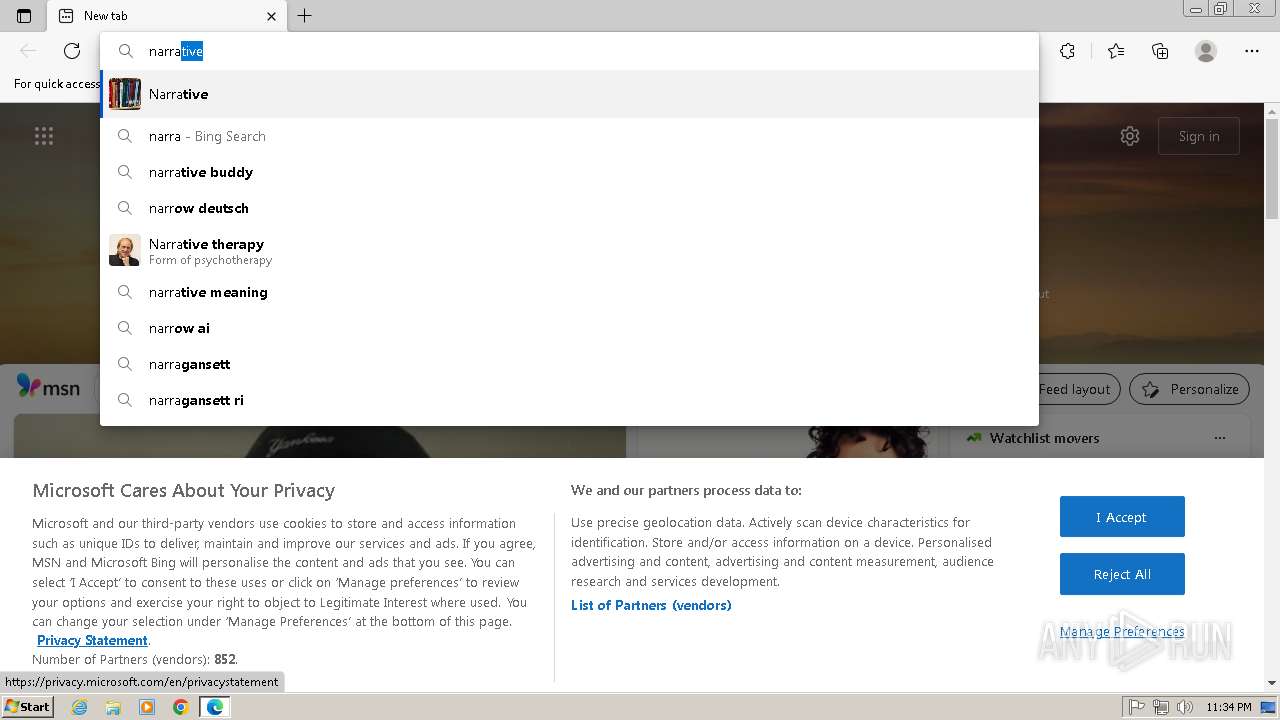The height and width of the screenshot is (720, 1280).
Task: Click the network tray icon
Action: pyautogui.click(x=1161, y=707)
